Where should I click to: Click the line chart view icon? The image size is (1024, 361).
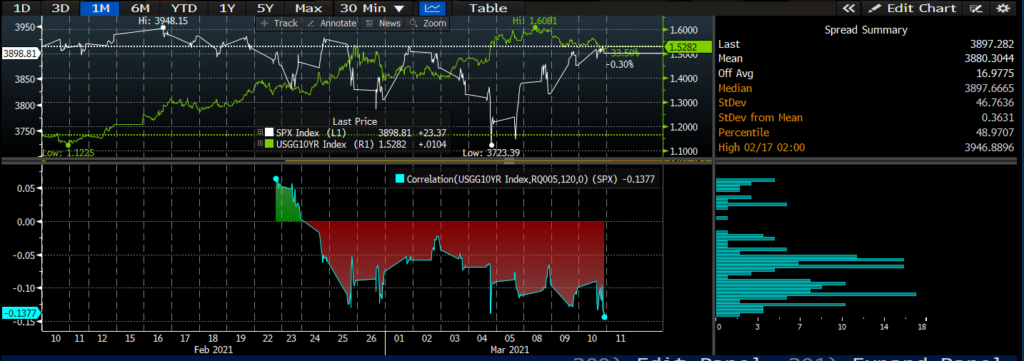[432, 8]
